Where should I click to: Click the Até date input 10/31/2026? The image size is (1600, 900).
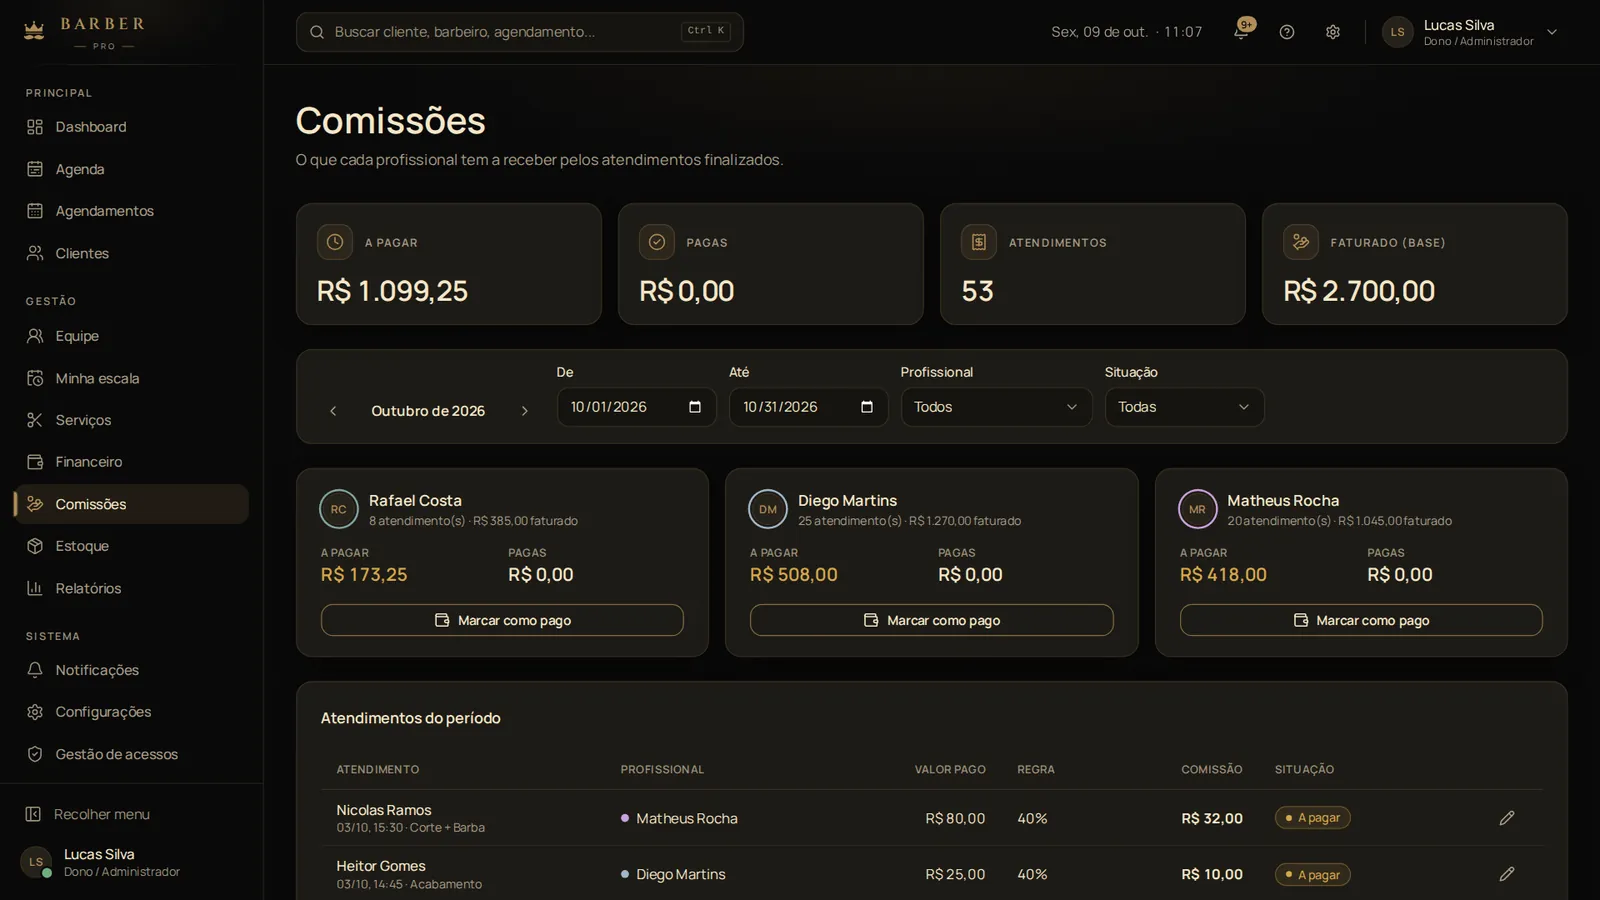[808, 407]
